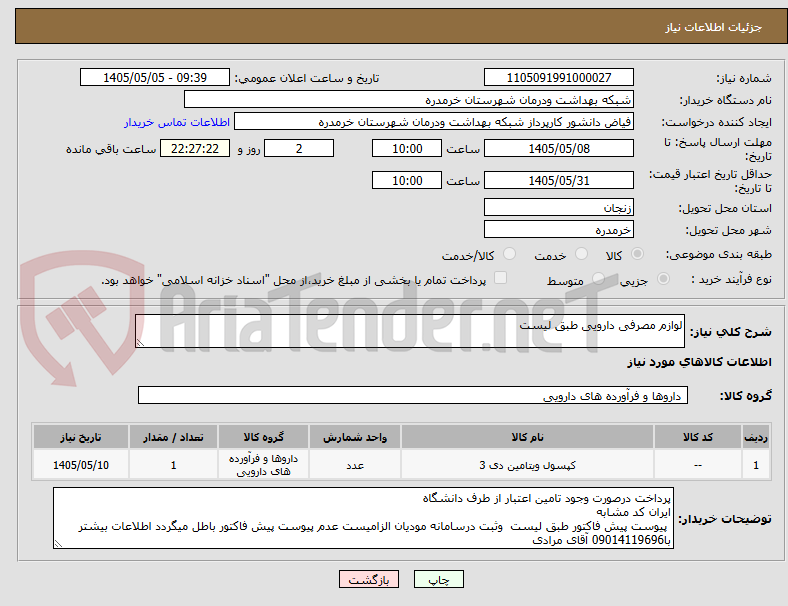Toggle the Islamic treasury payment checkbox
The image size is (788, 606).
(x=501, y=278)
